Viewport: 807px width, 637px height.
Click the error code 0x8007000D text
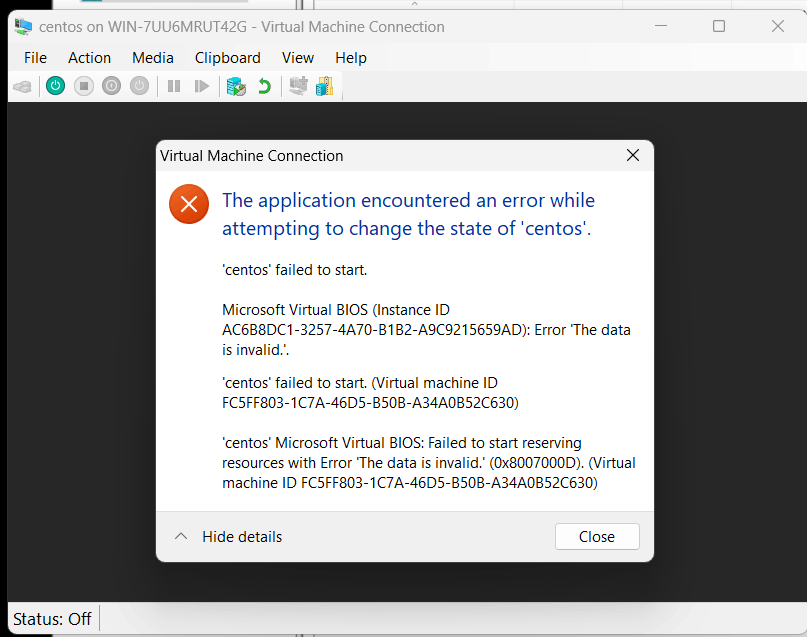(x=536, y=463)
